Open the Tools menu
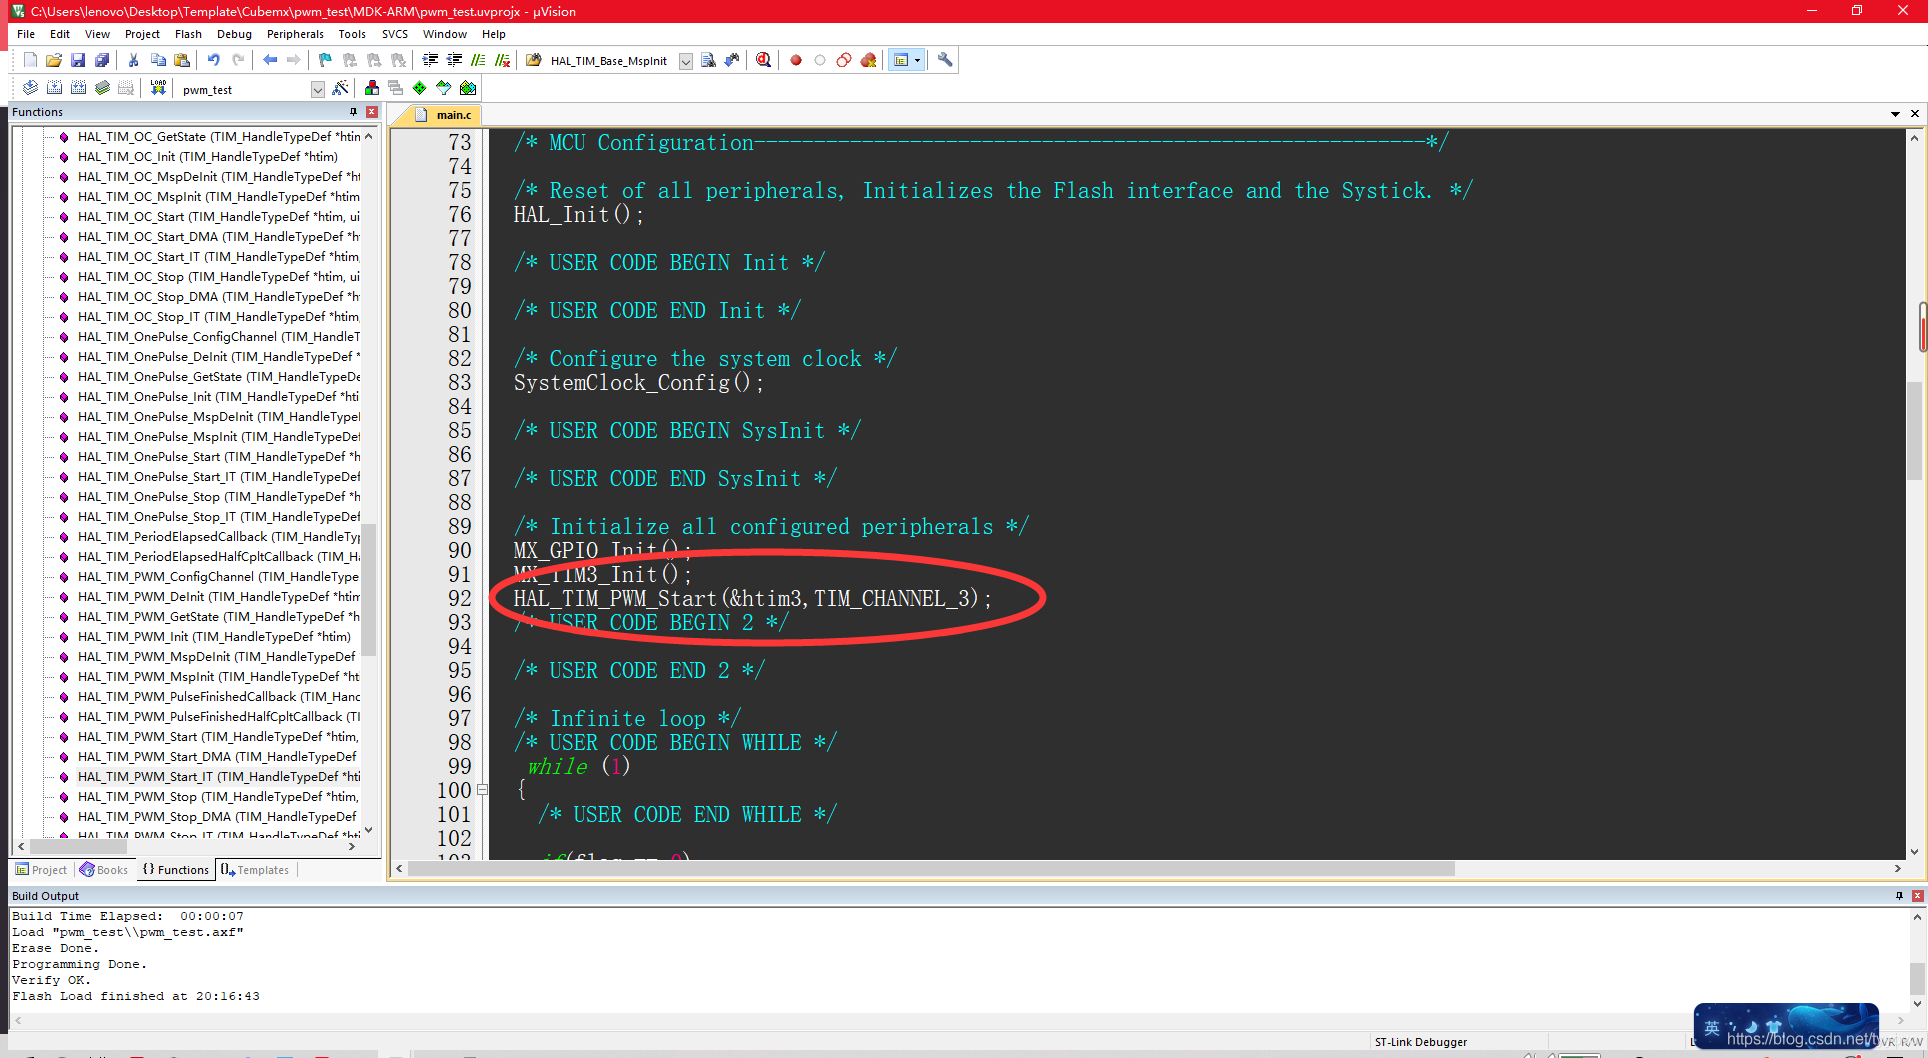The width and height of the screenshot is (1928, 1058). 352,34
